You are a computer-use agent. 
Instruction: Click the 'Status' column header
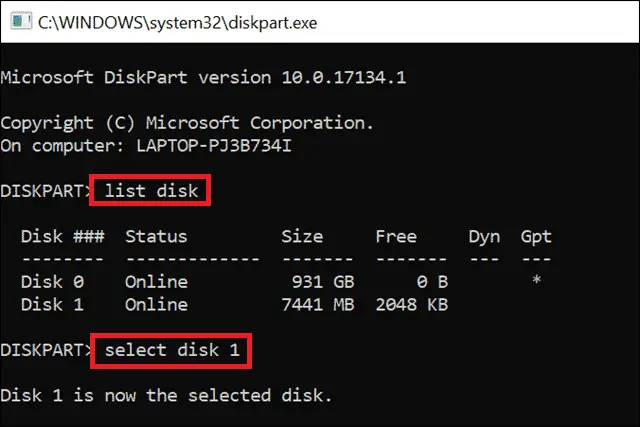(x=156, y=236)
